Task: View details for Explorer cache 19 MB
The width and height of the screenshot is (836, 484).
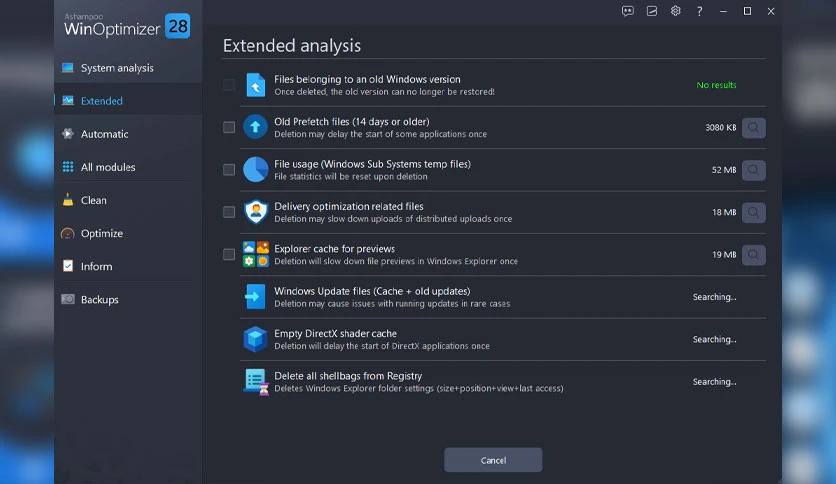Action: click(753, 255)
